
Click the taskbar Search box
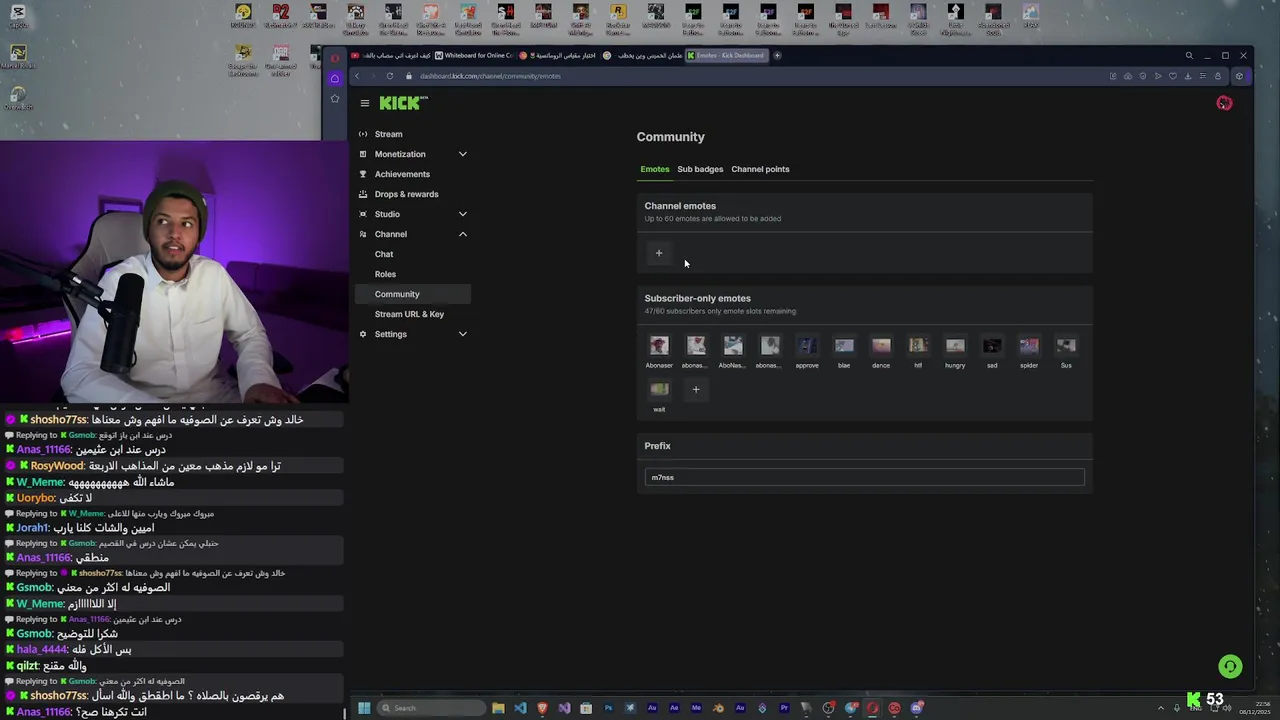pyautogui.click(x=431, y=708)
